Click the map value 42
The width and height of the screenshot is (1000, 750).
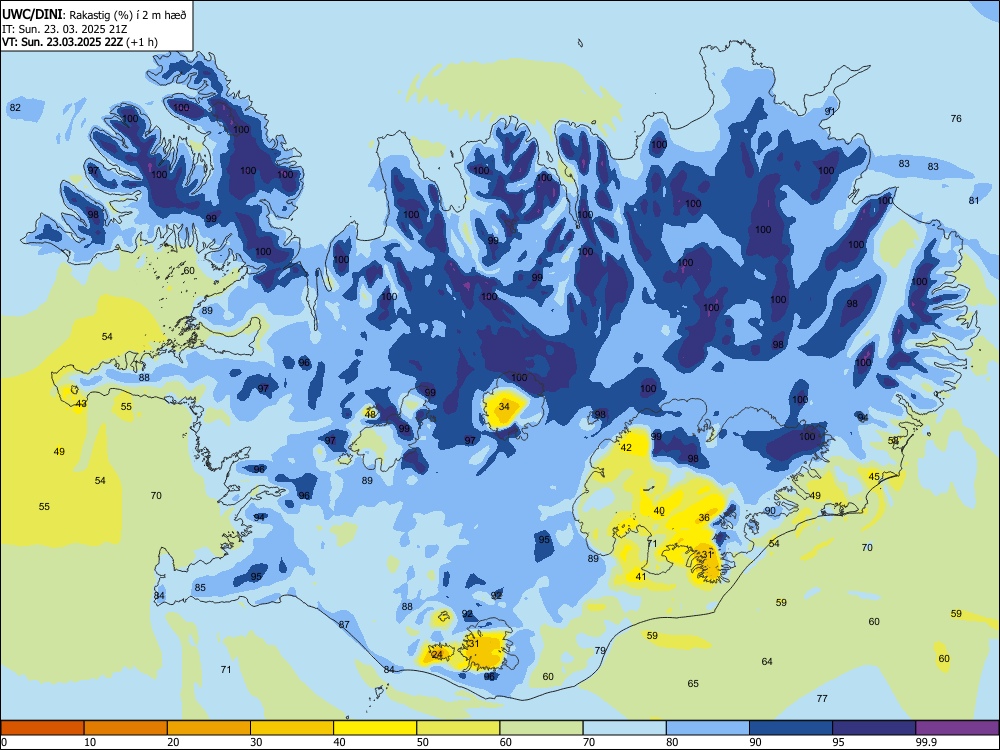click(626, 447)
